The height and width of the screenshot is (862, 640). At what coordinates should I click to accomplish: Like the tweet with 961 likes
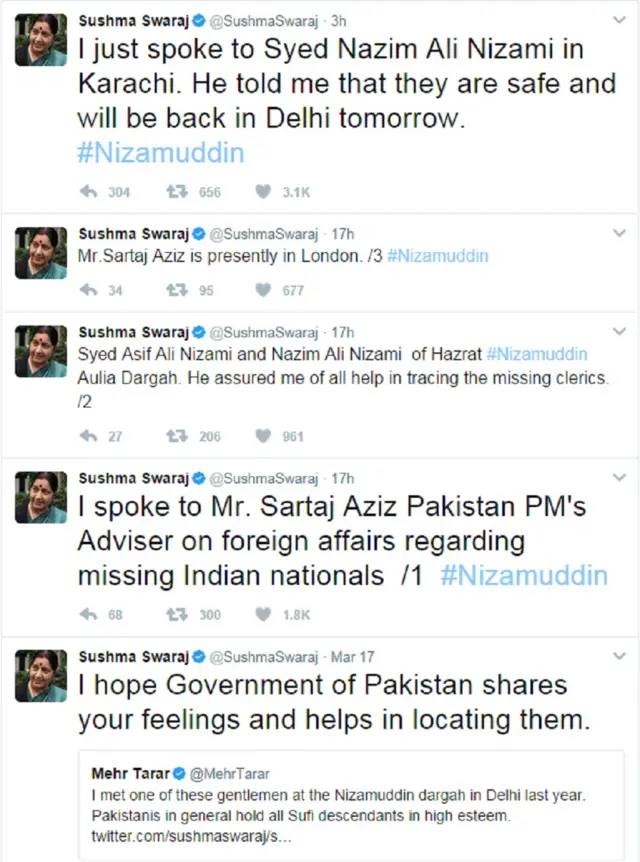pos(263,436)
